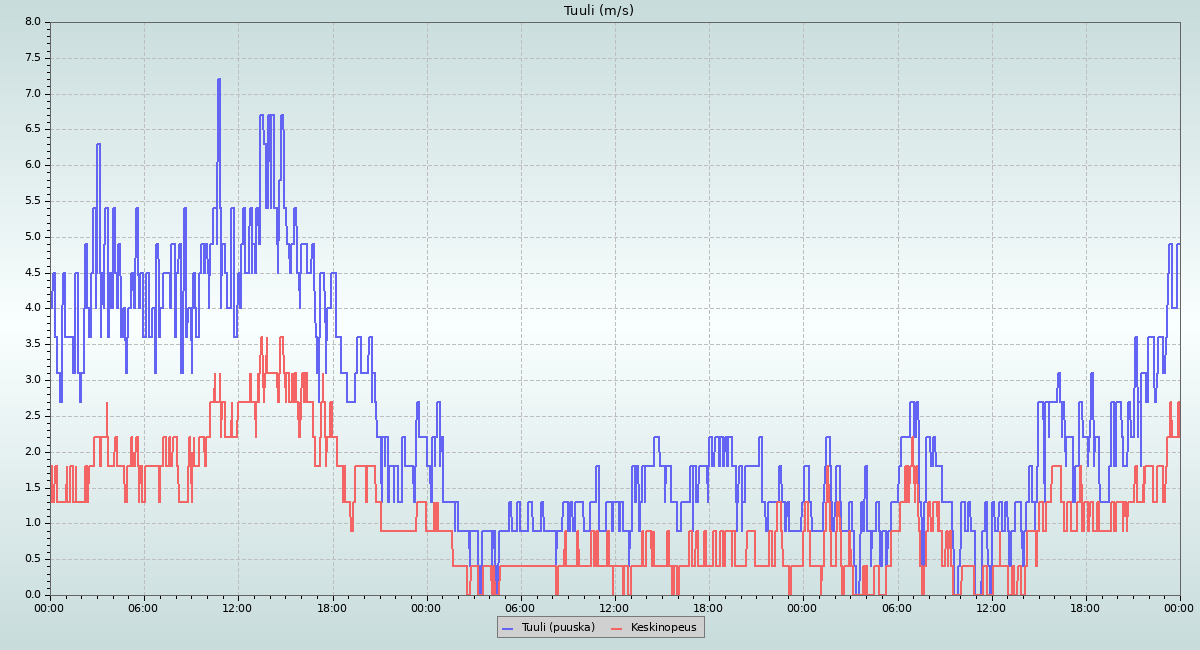Click the chart title Tuuli (m/s)
This screenshot has height=650, width=1200.
pyautogui.click(x=599, y=11)
